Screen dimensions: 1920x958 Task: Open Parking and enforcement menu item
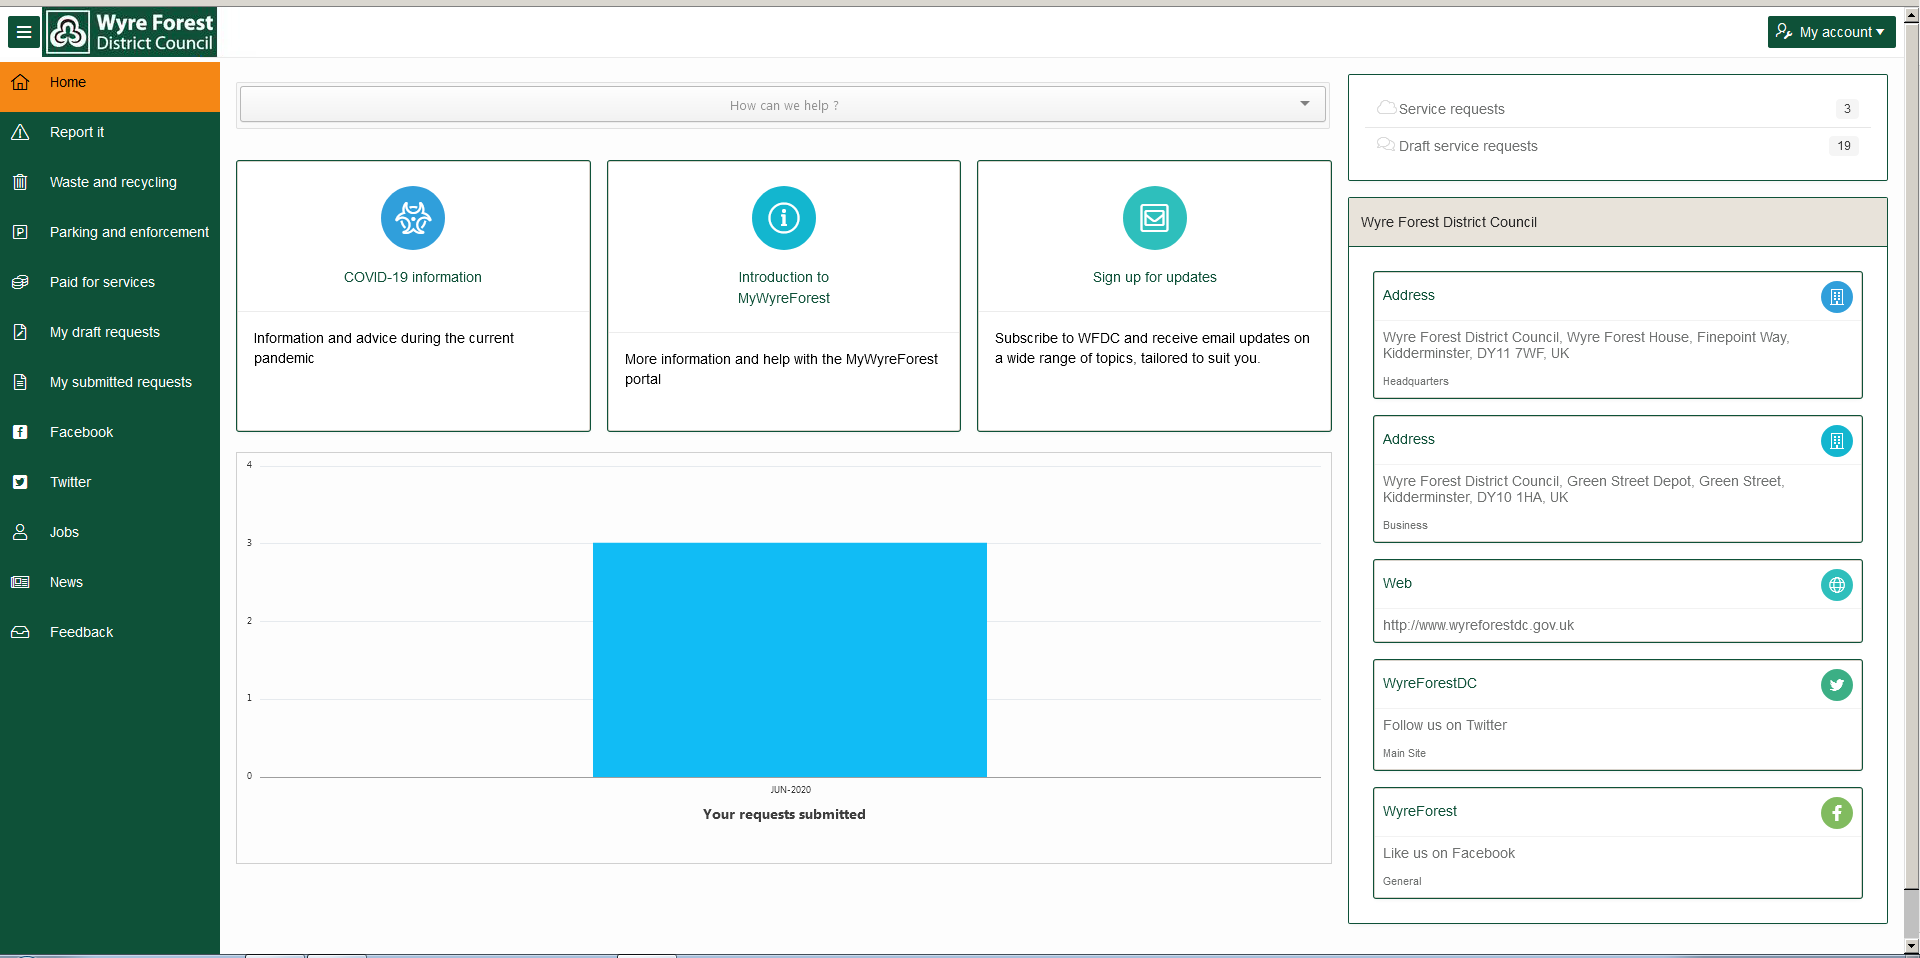pyautogui.click(x=110, y=232)
